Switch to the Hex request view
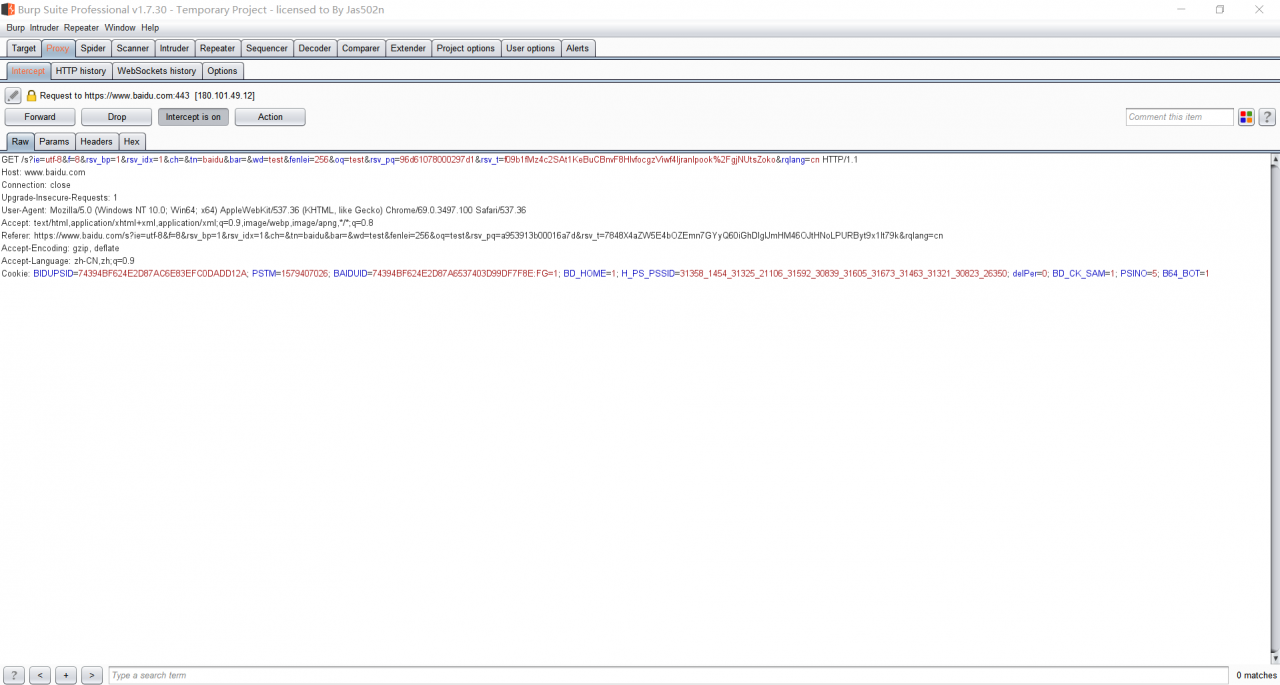 132,142
